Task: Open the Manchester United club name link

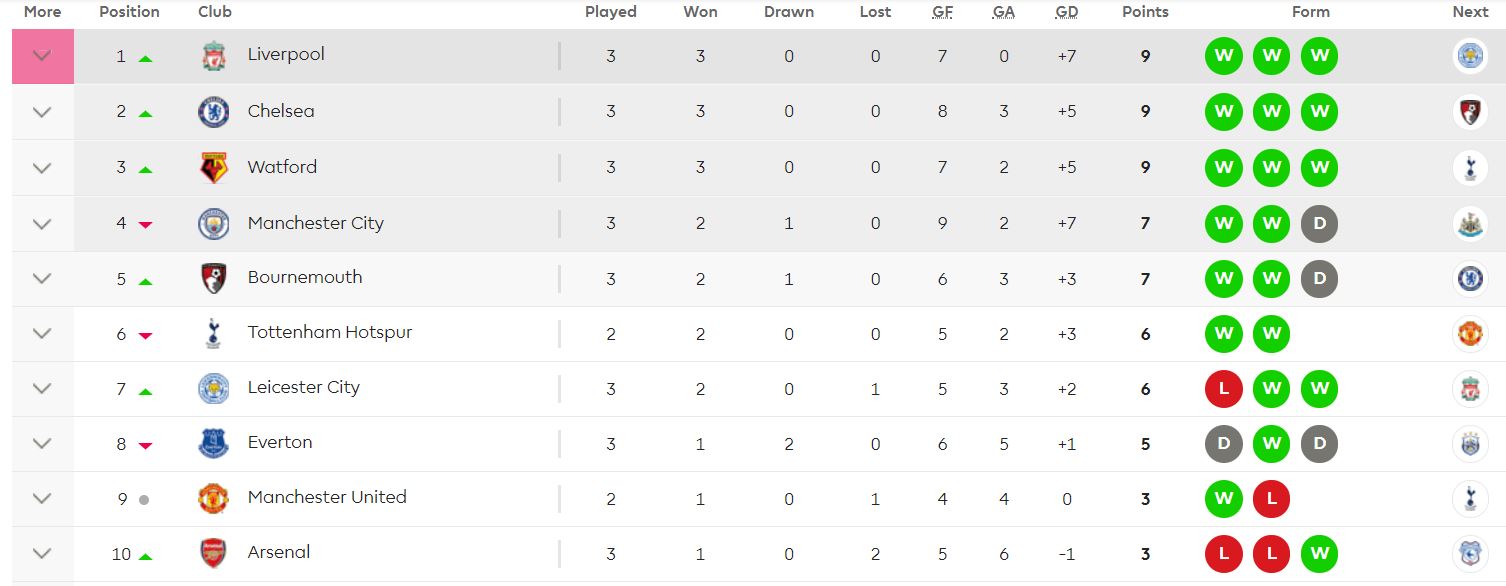Action: pyautogui.click(x=327, y=497)
